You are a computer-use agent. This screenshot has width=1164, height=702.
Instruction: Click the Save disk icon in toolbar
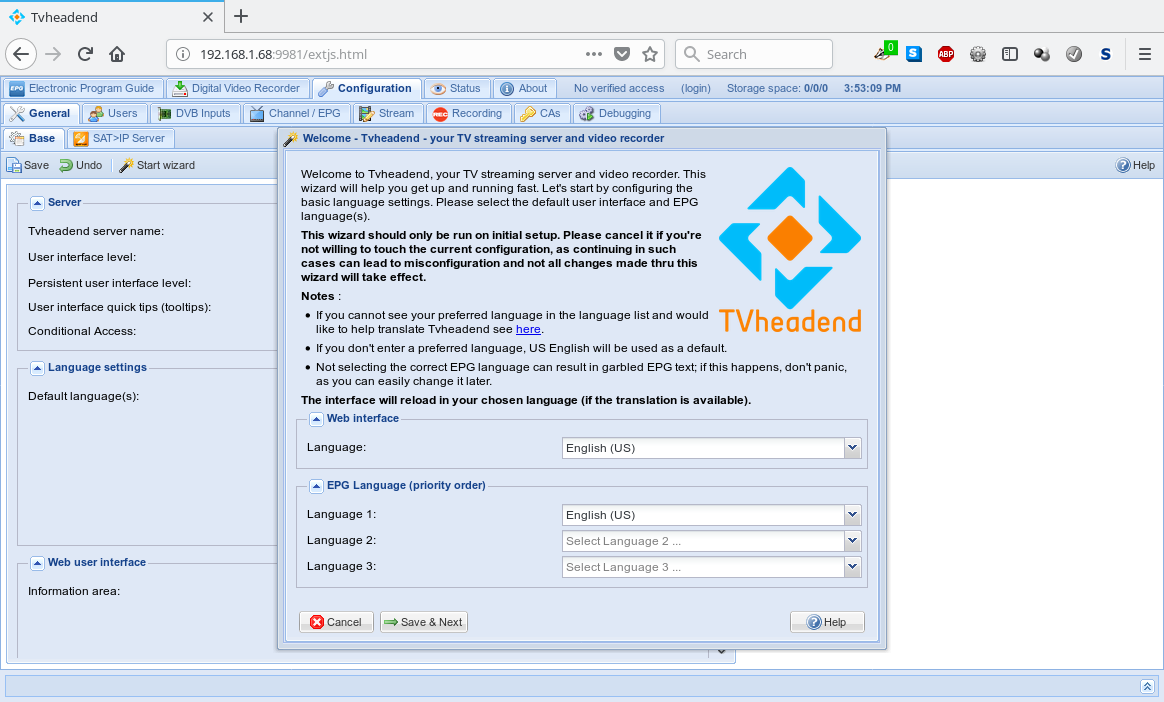tap(14, 165)
